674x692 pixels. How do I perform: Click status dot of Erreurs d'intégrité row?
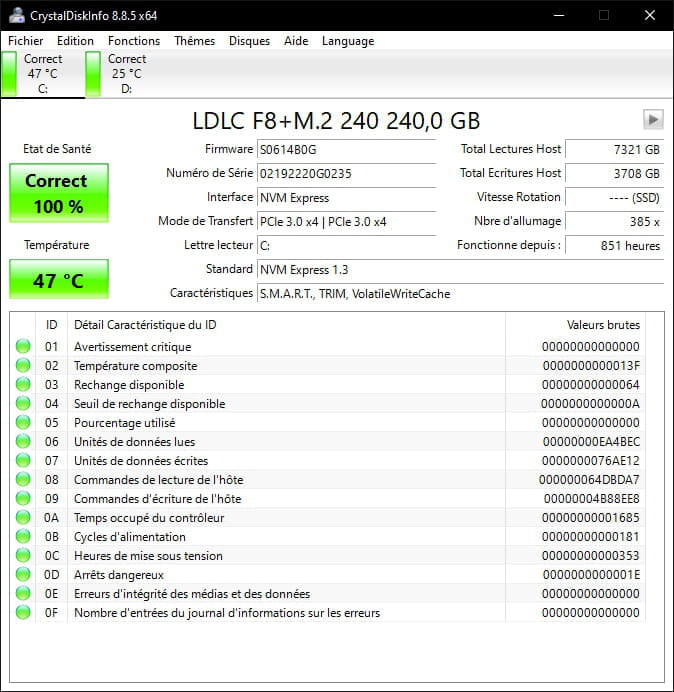point(23,593)
